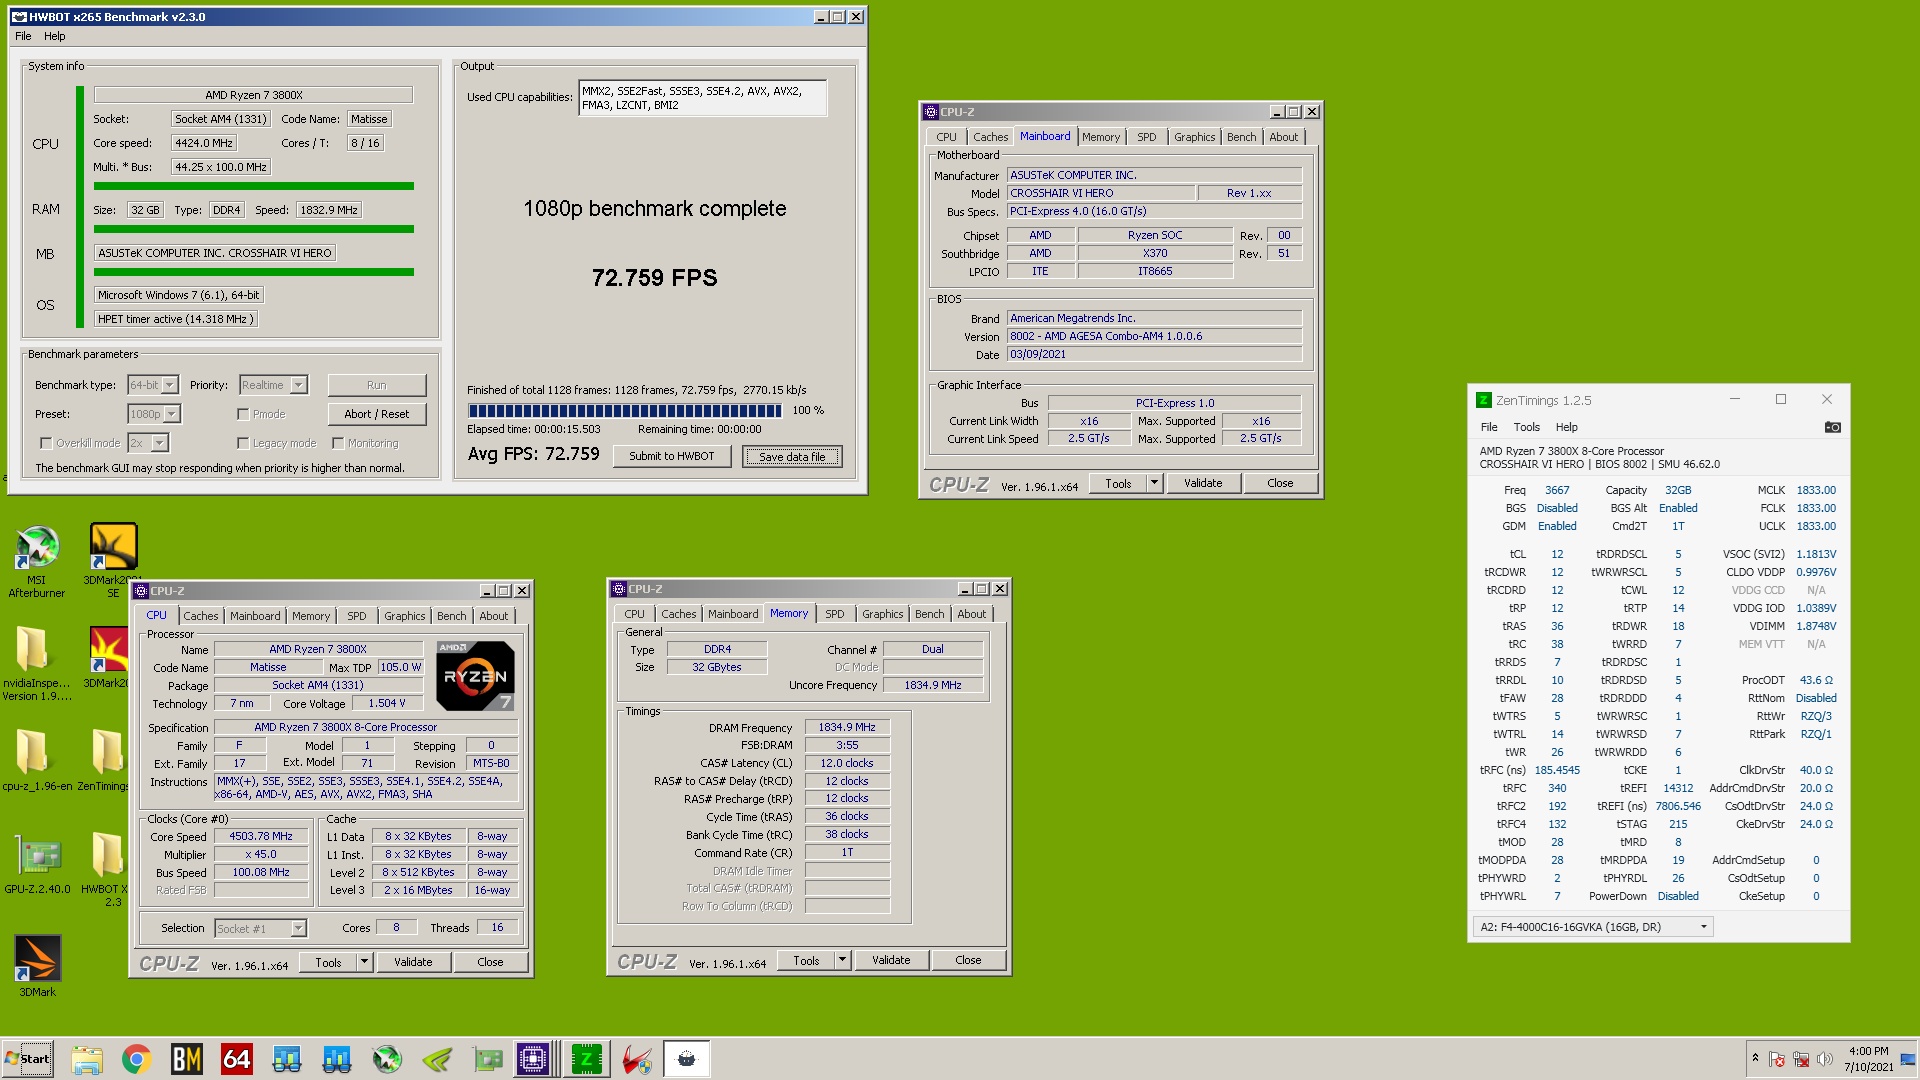Viewport: 1920px width, 1080px height.
Task: Open the AIDA64 taskbar icon
Action: (237, 1059)
